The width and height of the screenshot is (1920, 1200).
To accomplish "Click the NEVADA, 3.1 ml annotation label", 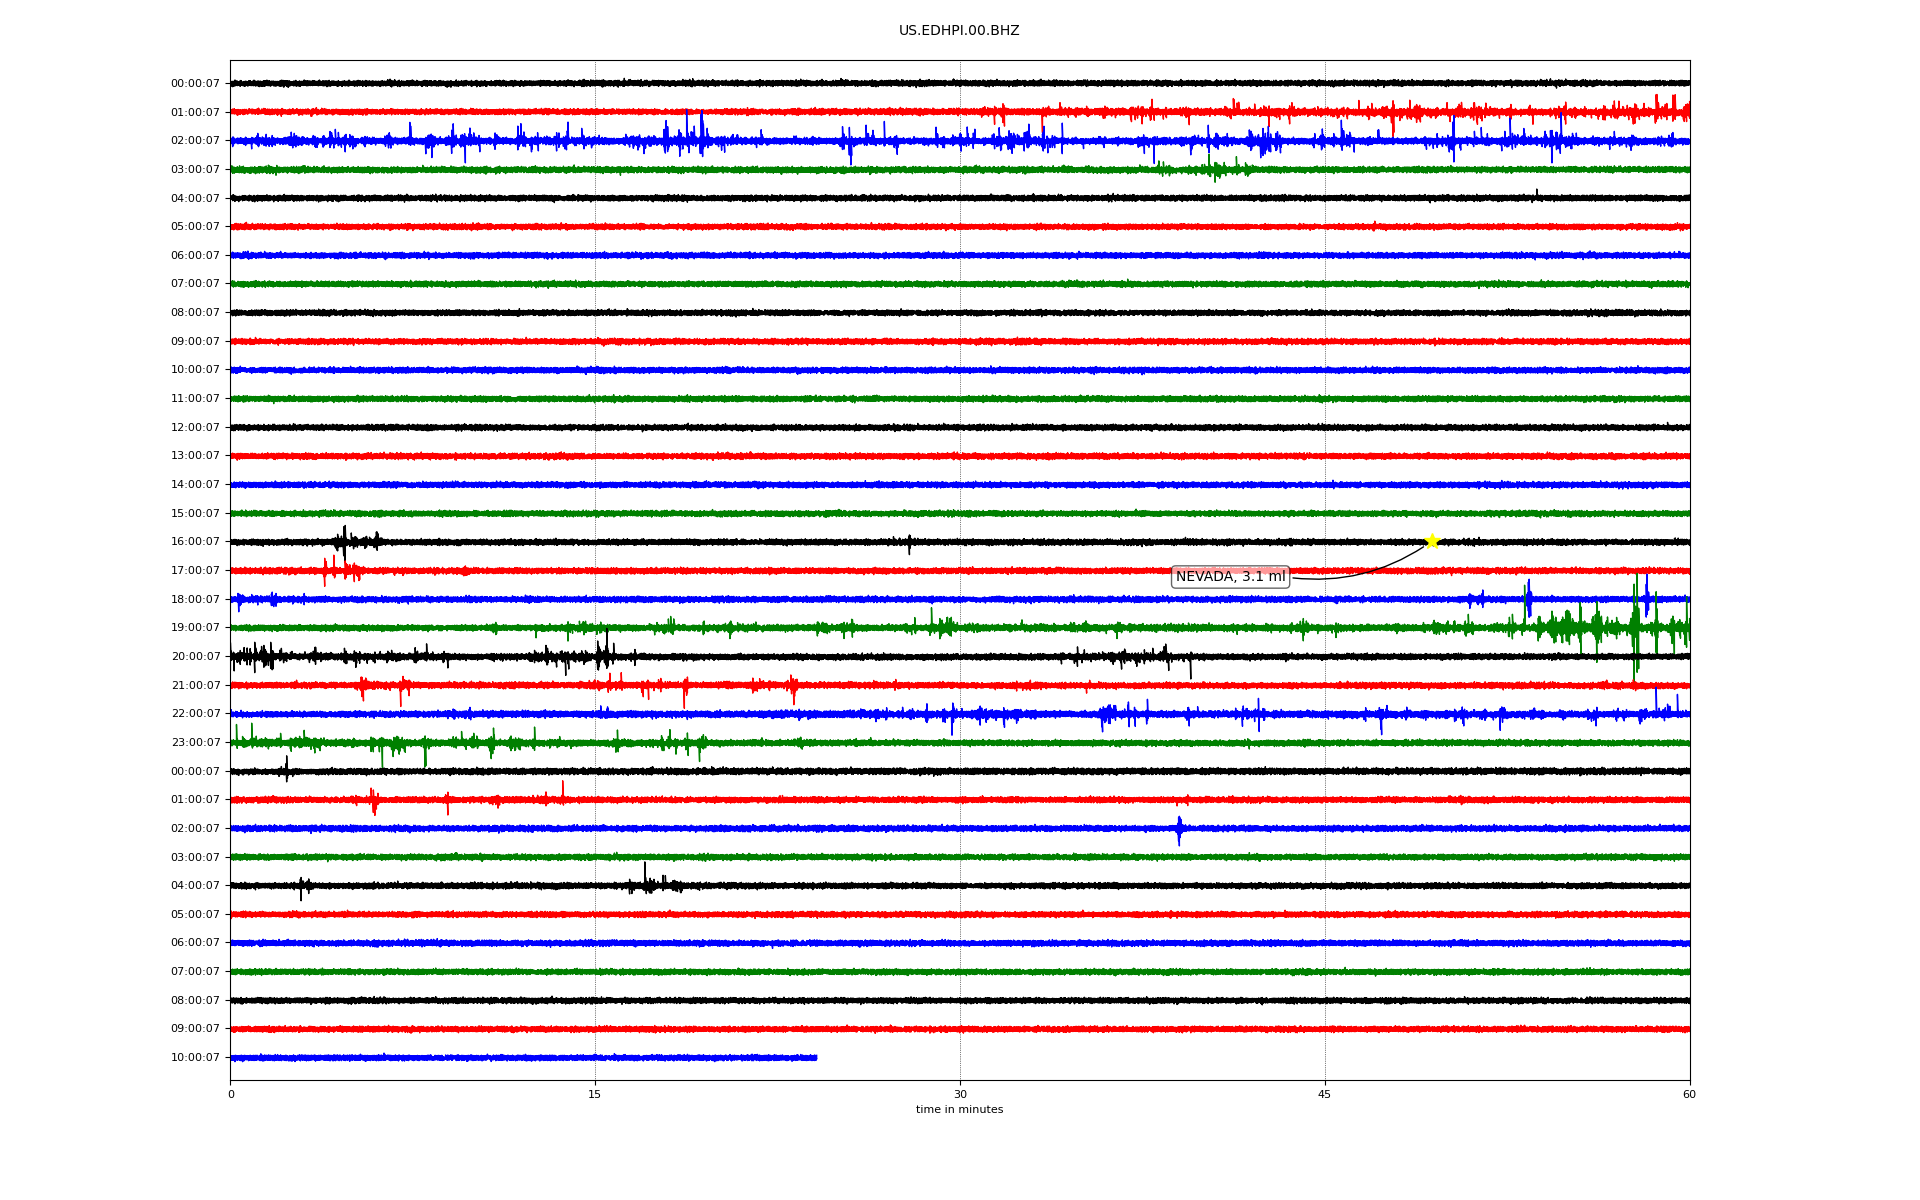I will point(1229,577).
